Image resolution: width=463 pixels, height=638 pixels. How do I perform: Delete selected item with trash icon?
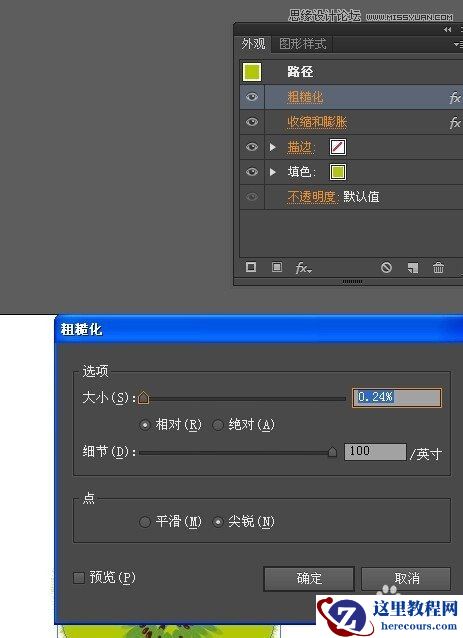coord(438,268)
